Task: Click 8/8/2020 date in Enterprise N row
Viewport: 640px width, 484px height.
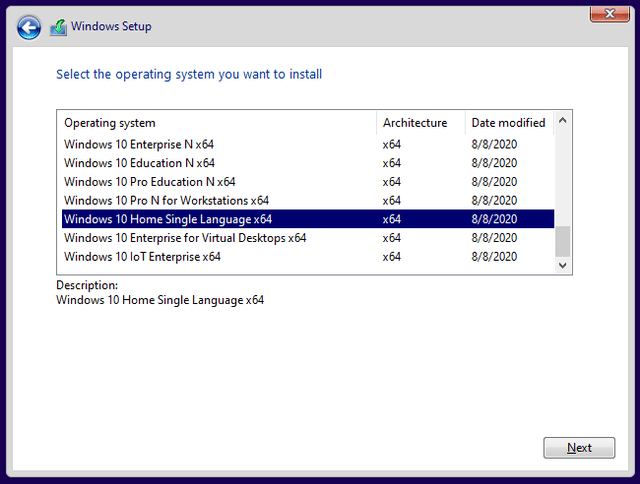Action: (x=494, y=144)
